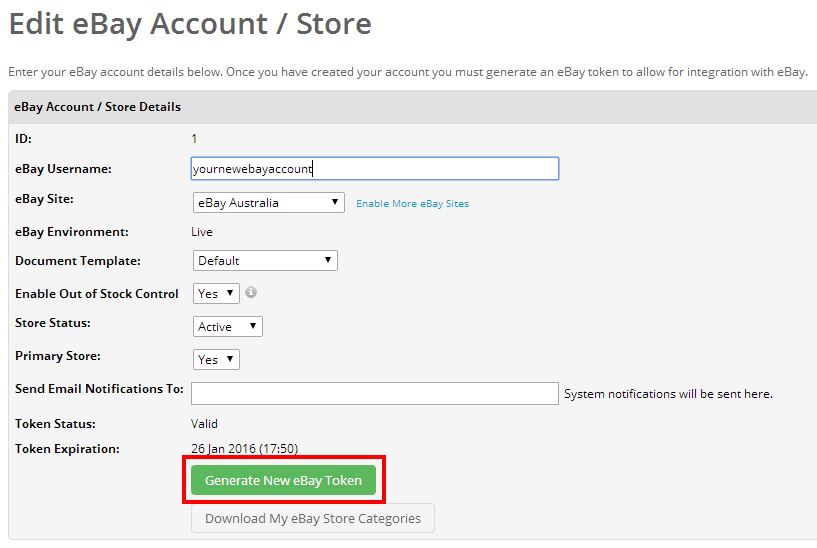Screen dimensions: 817x548
Task: Open the Document Template dropdown
Action: click(265, 260)
